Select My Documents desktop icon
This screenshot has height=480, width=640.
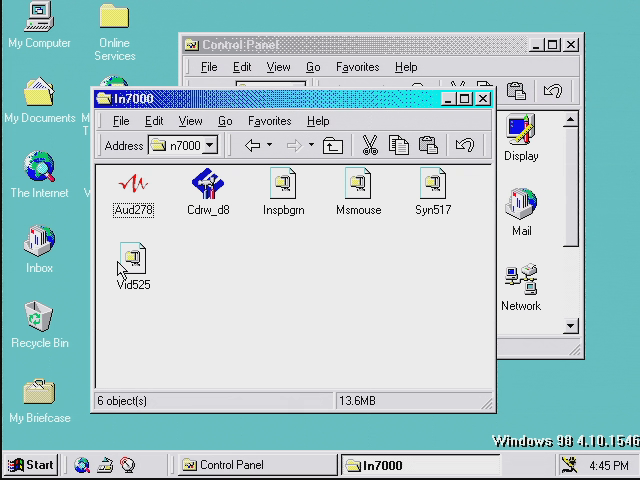[39, 91]
